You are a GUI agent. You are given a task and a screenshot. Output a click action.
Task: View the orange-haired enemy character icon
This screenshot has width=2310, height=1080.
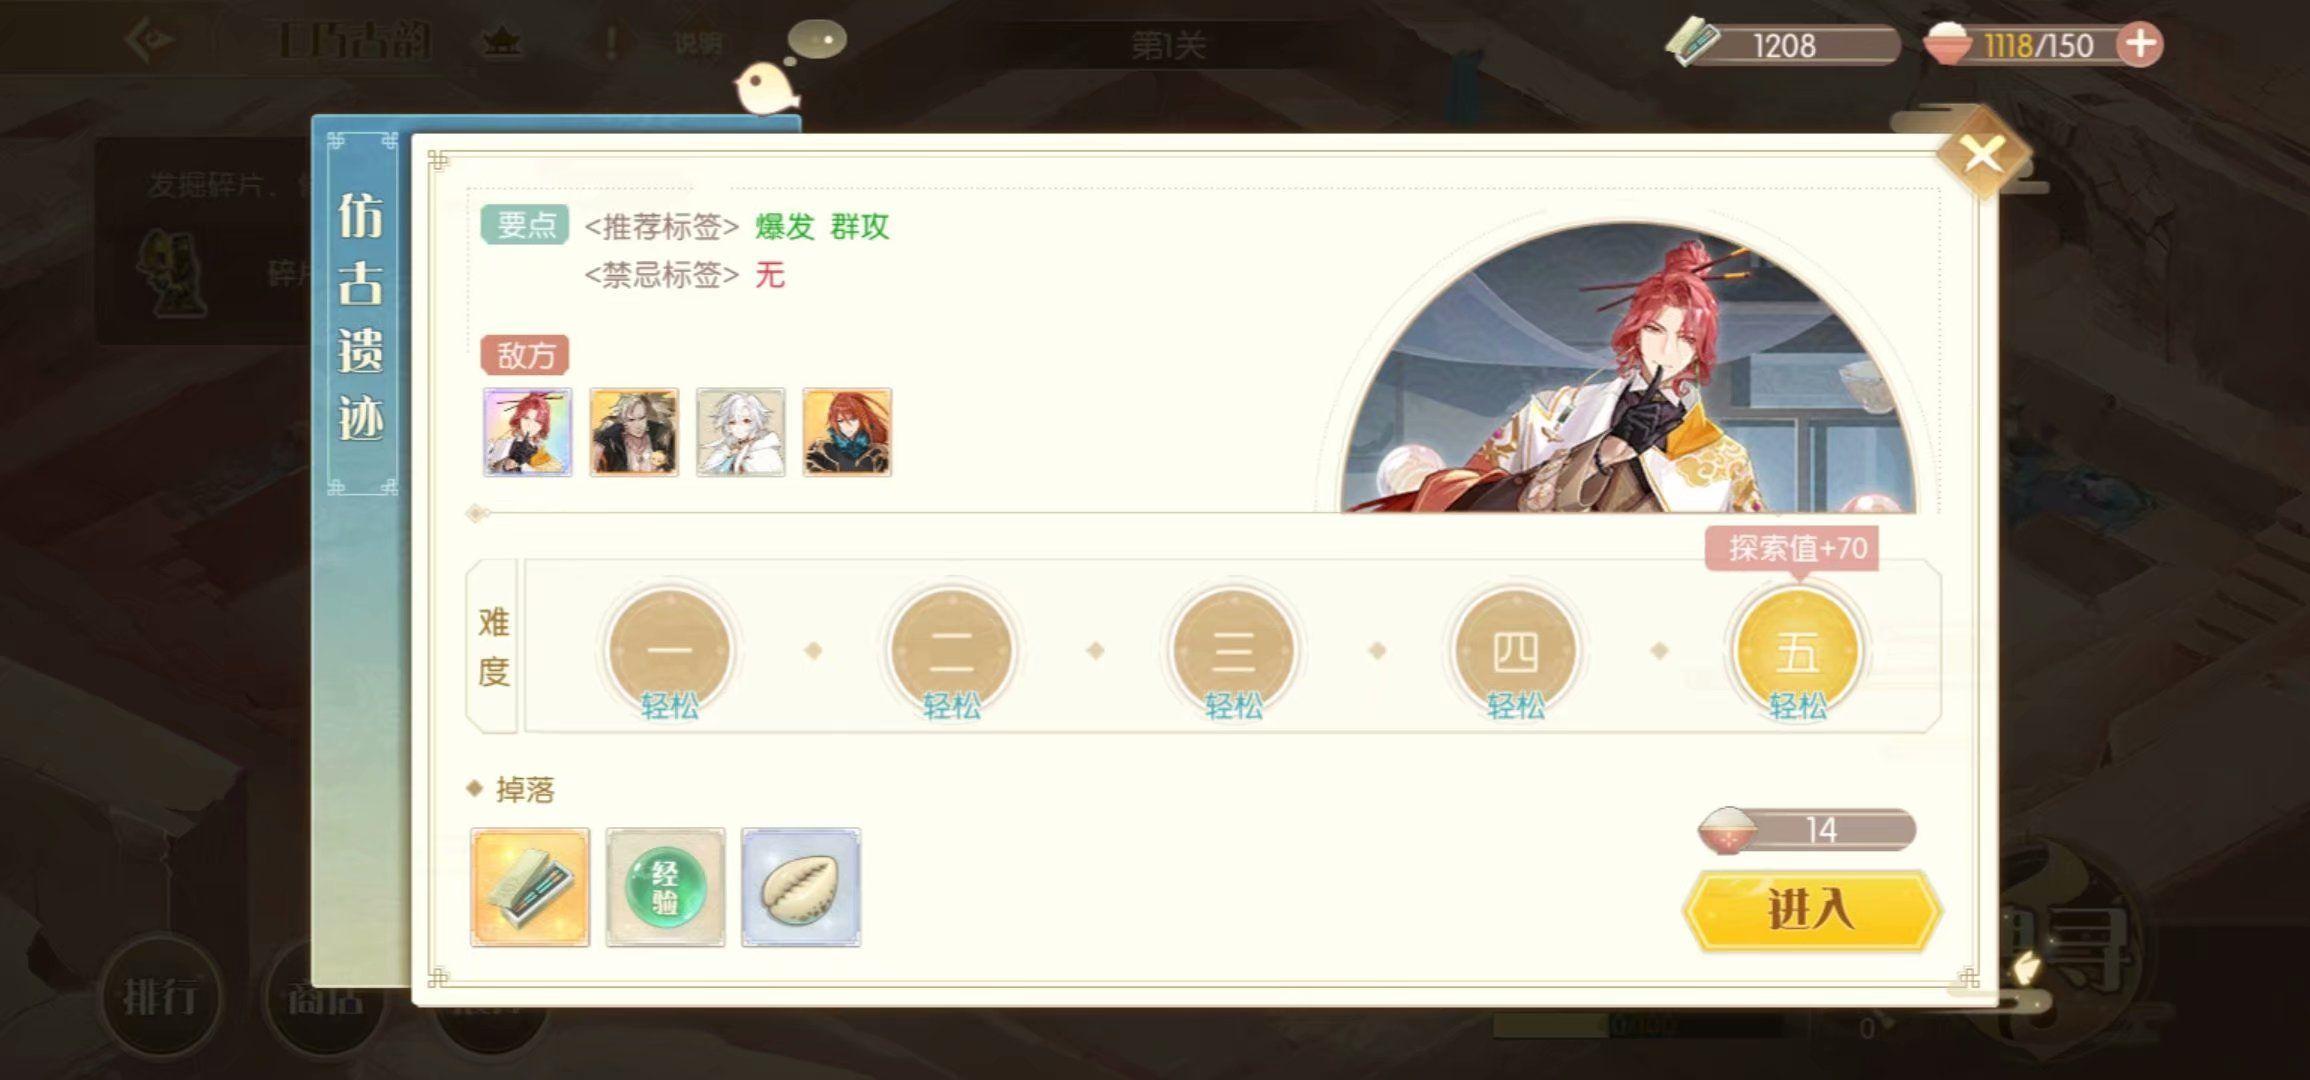point(847,432)
